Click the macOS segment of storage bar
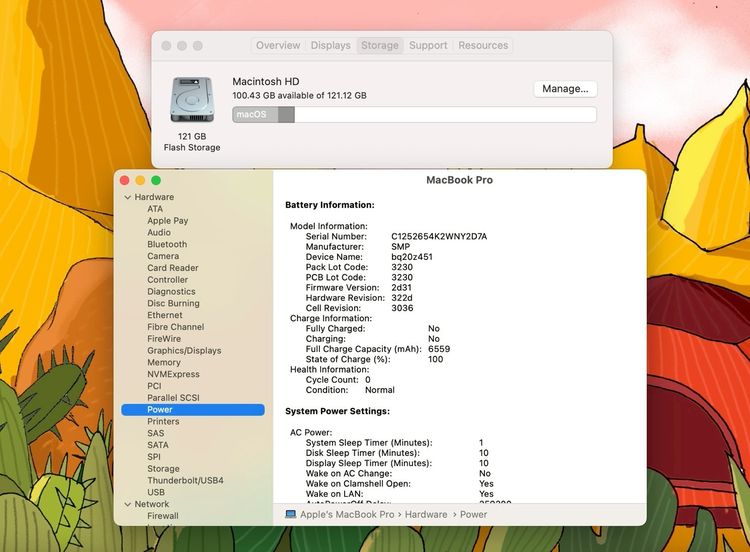Image resolution: width=750 pixels, height=552 pixels. [255, 115]
